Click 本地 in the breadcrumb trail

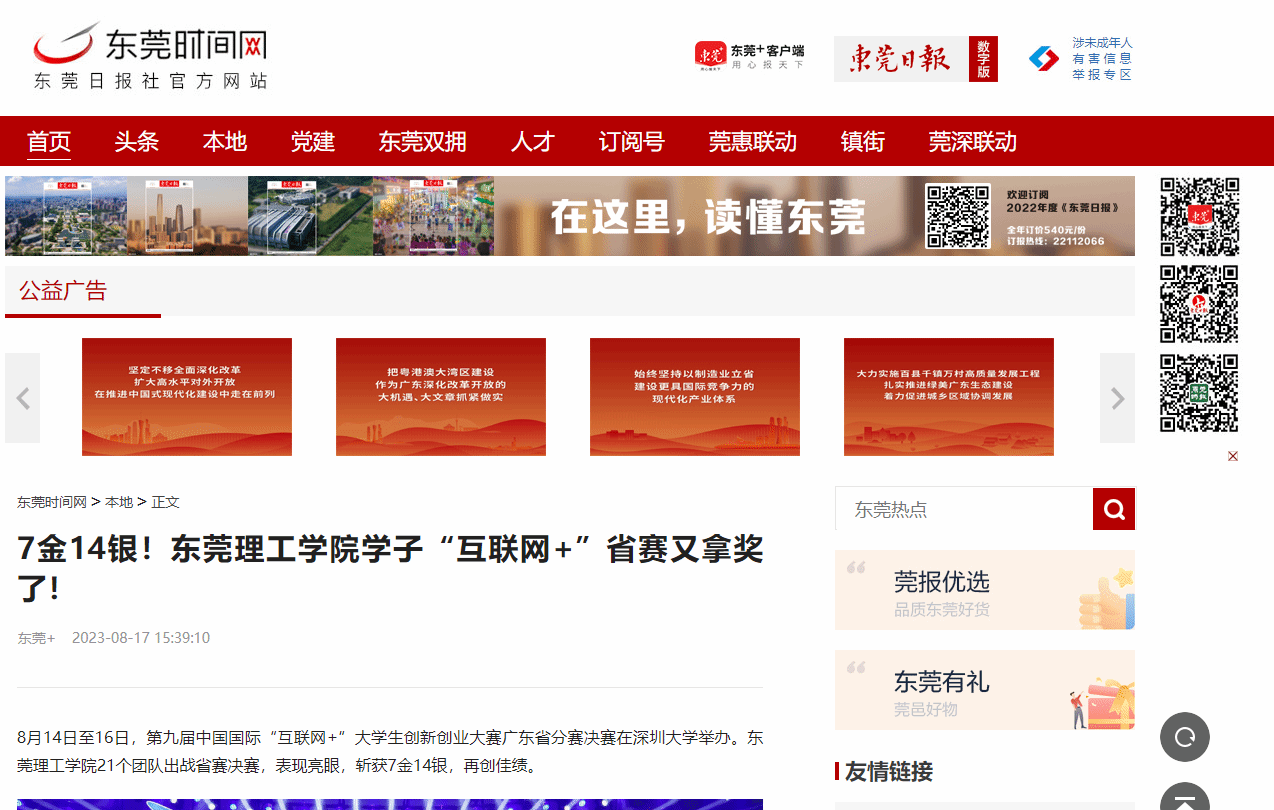point(119,502)
